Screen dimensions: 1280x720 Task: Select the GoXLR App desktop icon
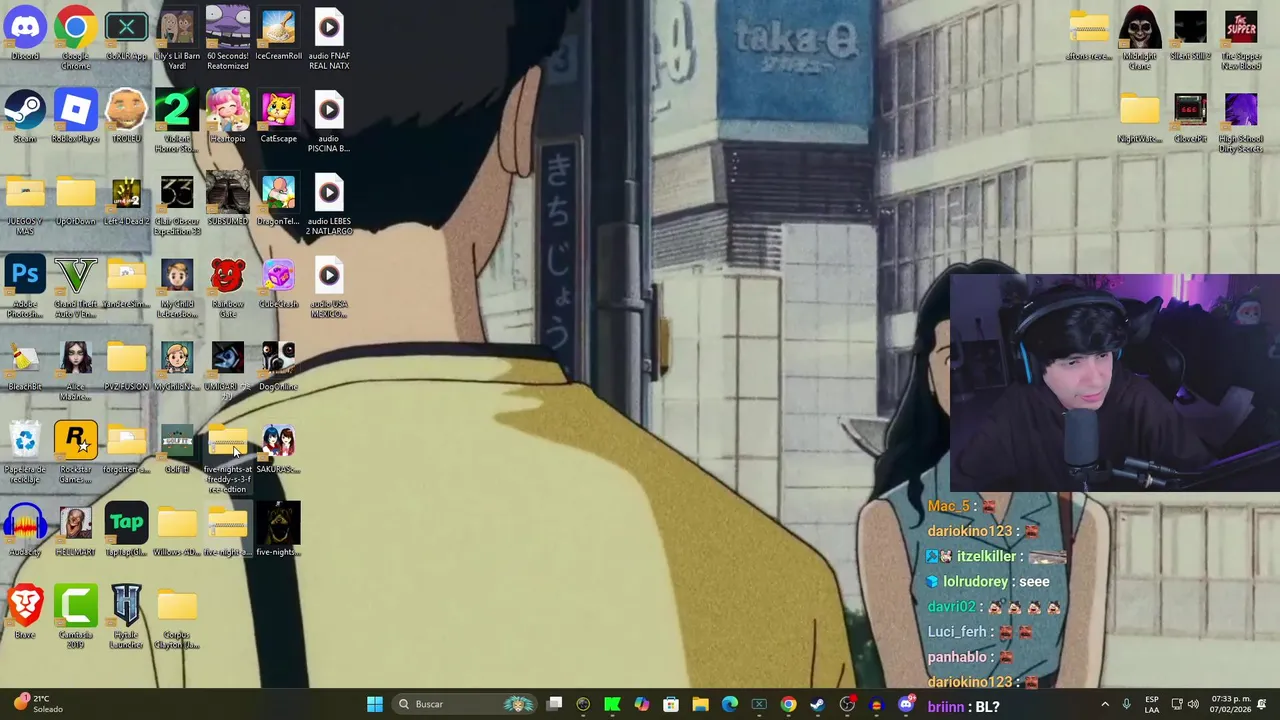[126, 35]
